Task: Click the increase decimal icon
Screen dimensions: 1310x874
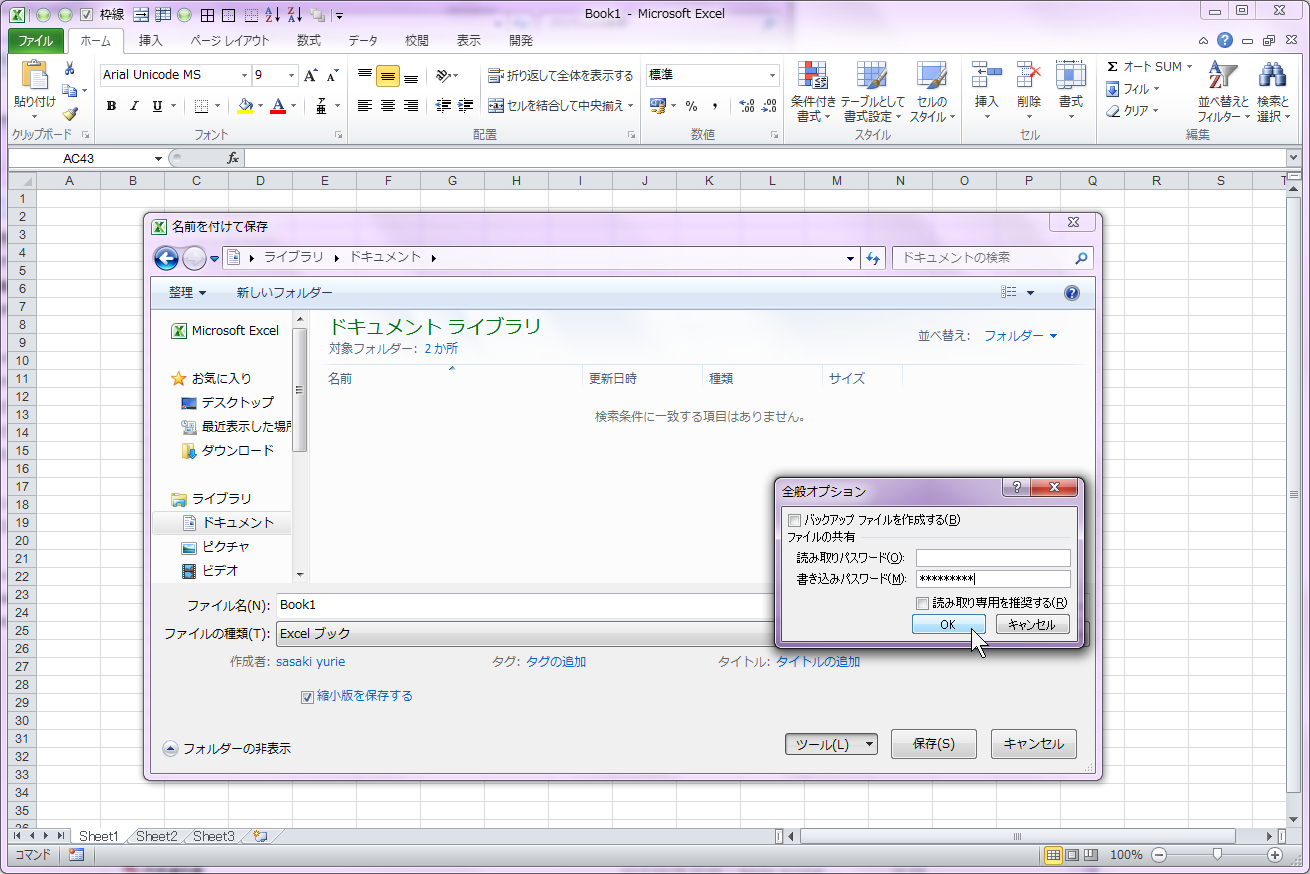Action: pos(746,106)
